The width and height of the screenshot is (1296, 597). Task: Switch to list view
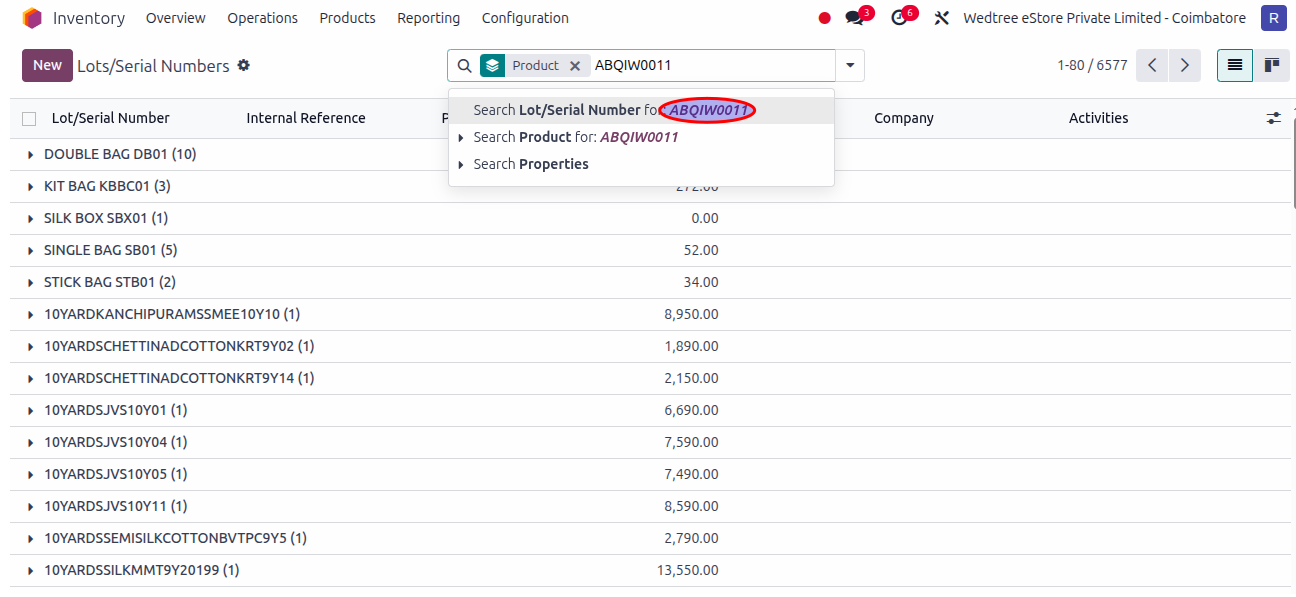tap(1235, 65)
